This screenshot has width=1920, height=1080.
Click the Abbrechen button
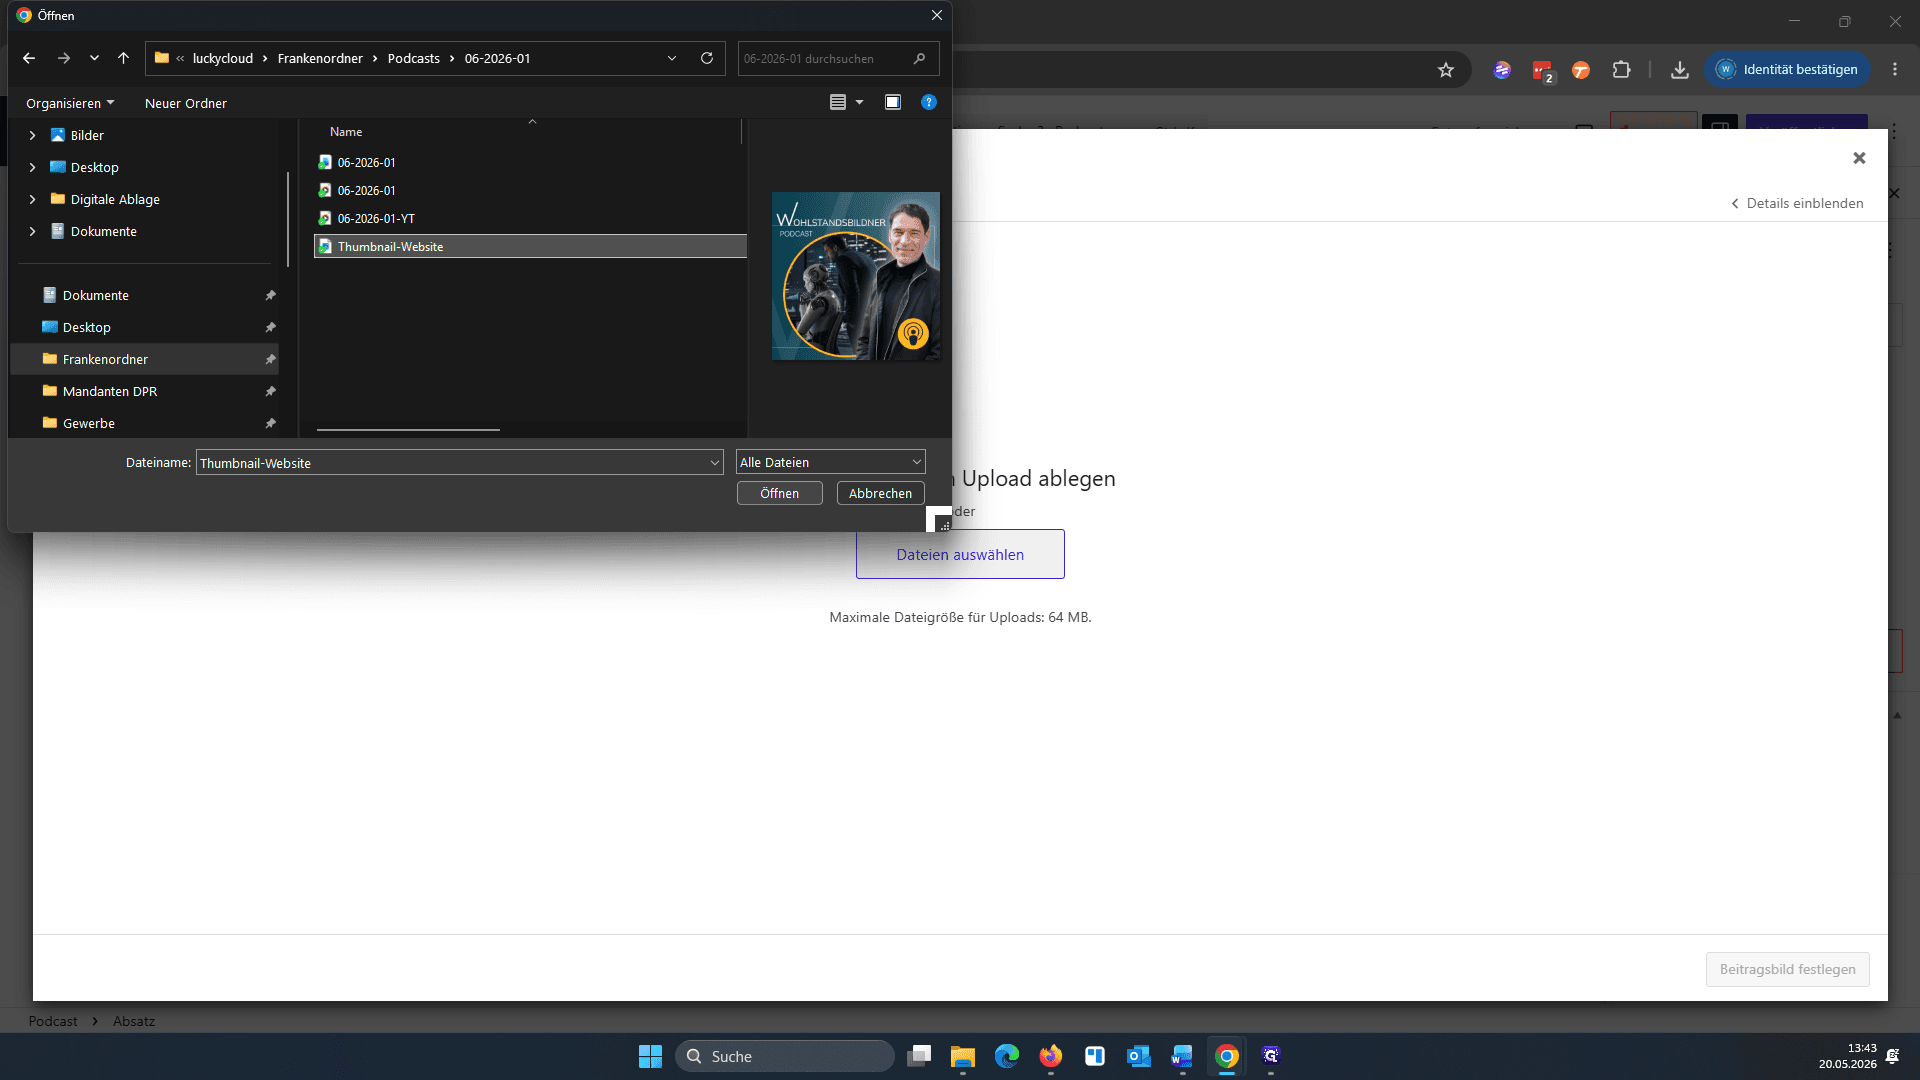click(880, 493)
